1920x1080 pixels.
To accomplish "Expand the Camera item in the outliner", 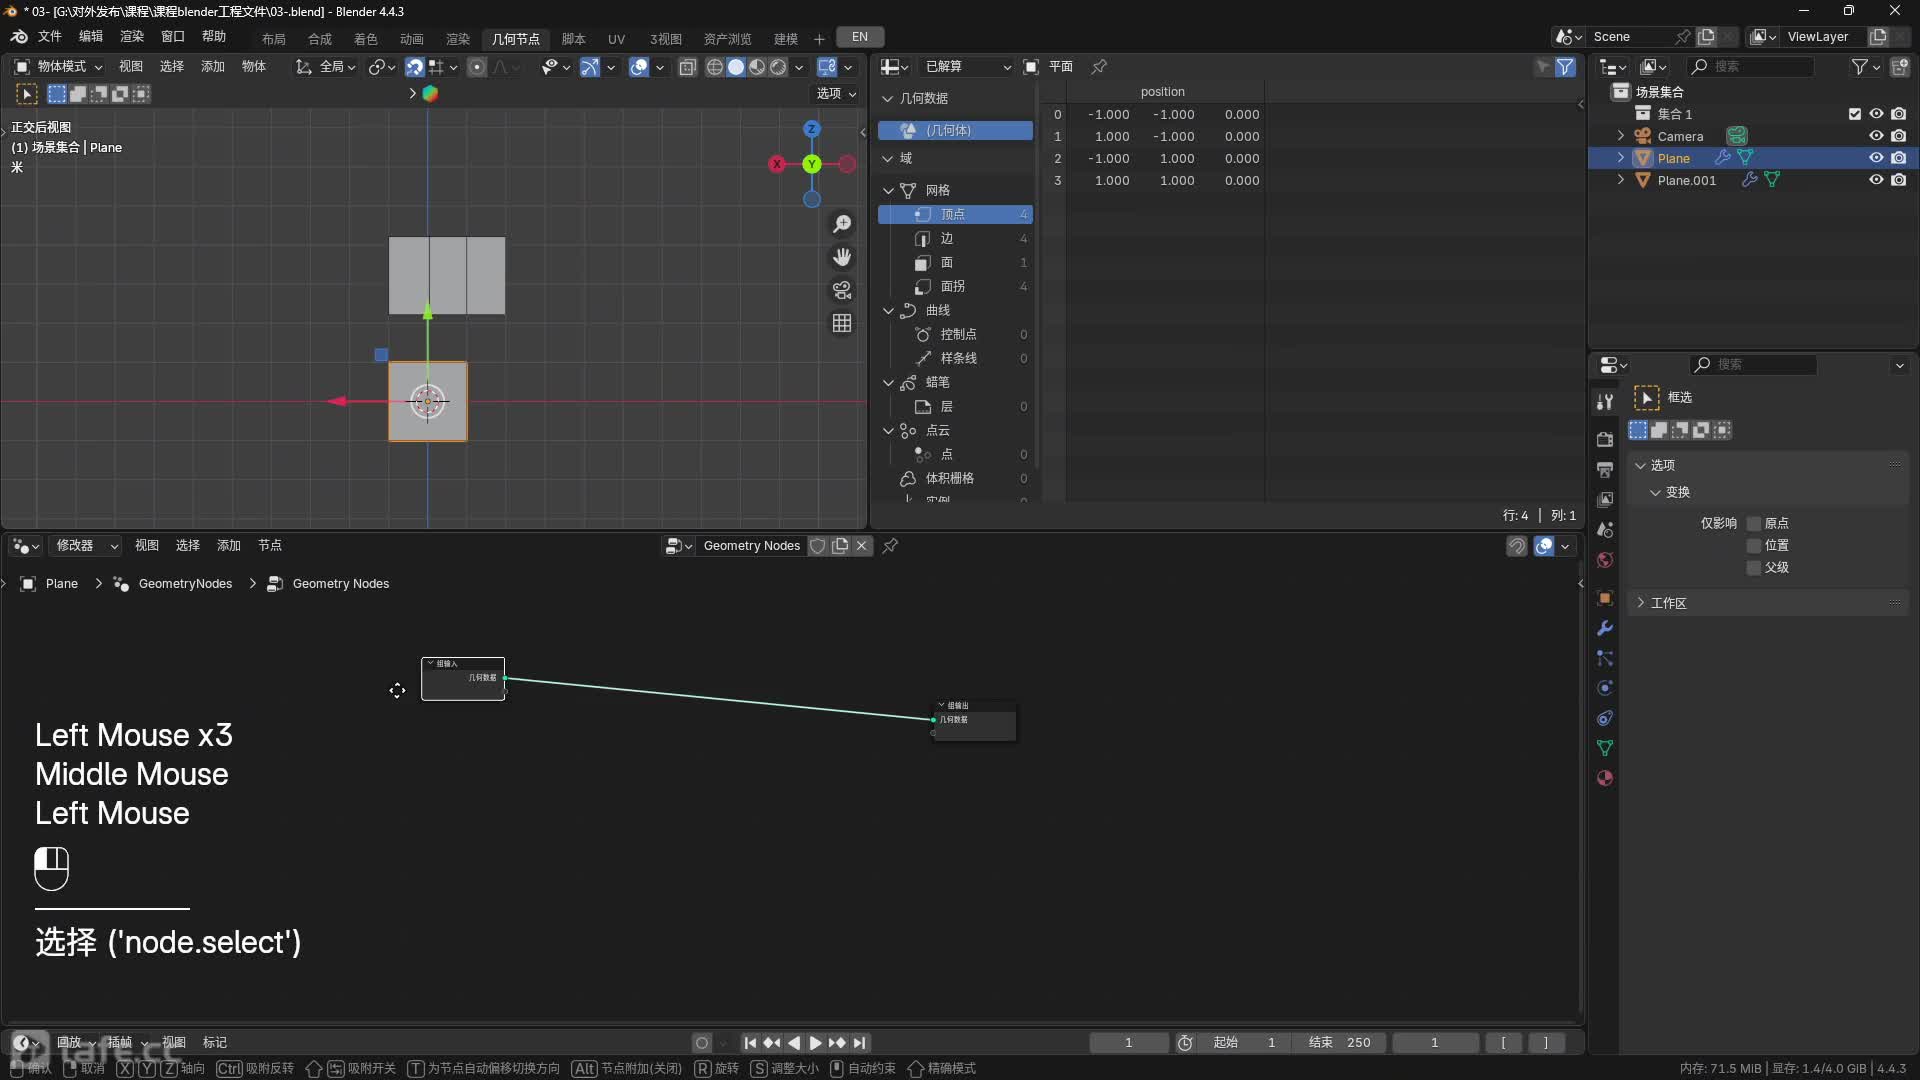I will [1621, 136].
